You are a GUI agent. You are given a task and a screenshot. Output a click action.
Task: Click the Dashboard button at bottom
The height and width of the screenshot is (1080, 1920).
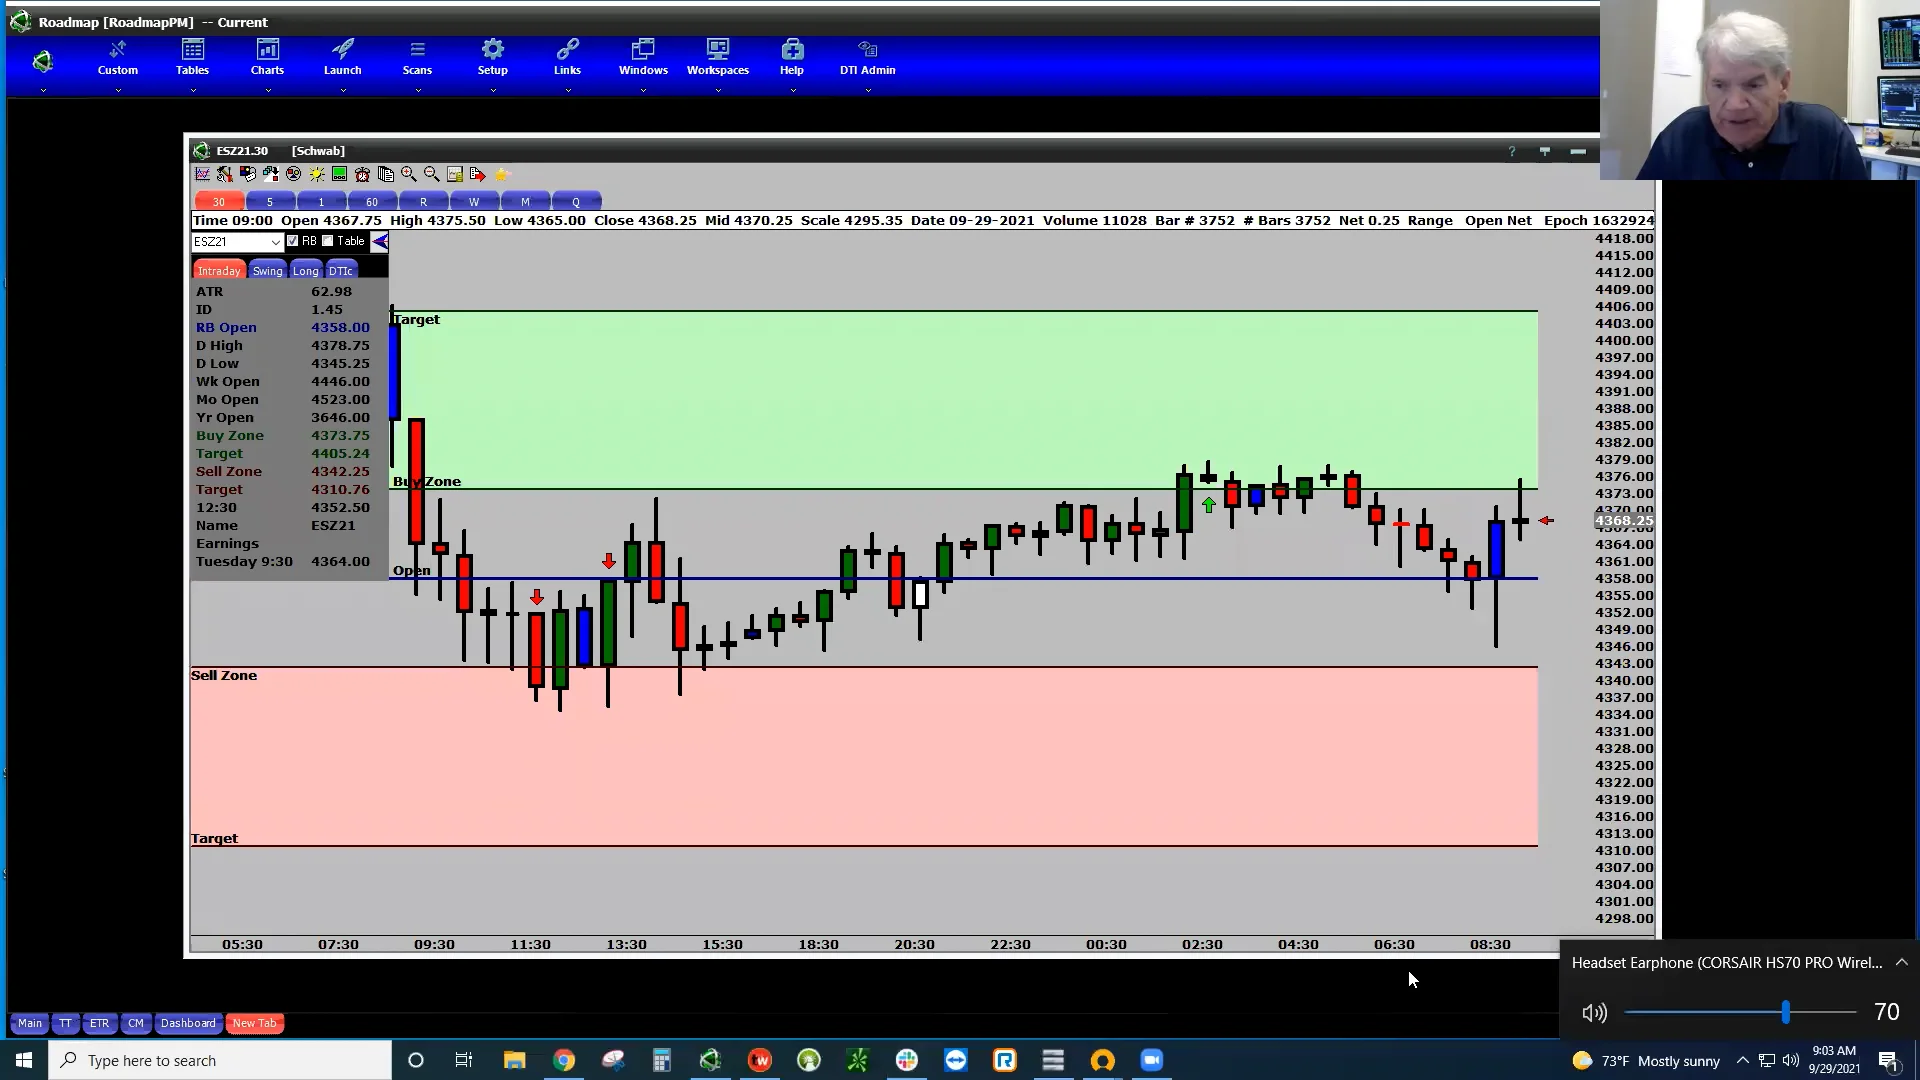[x=188, y=1023]
